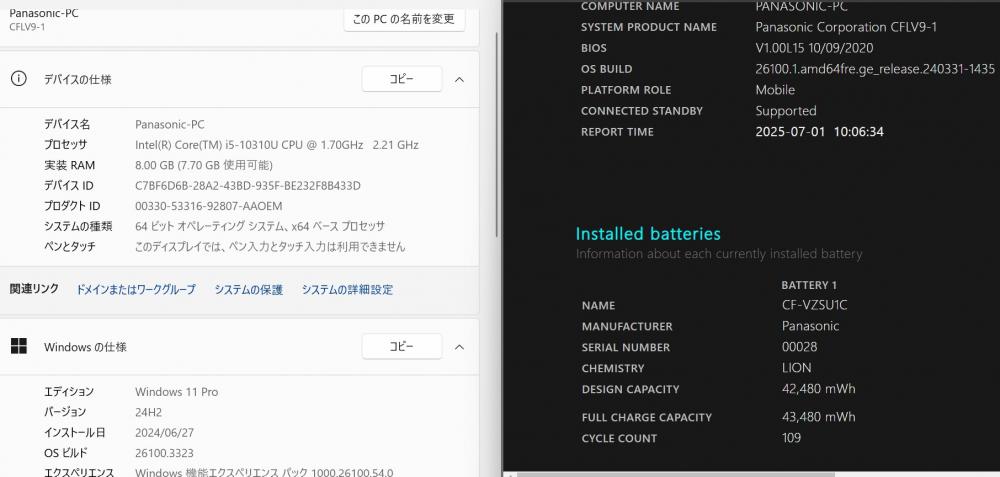The image size is (1000, 477).
Task: Open ドメインまたはワークグループ link
Action: [x=136, y=290]
